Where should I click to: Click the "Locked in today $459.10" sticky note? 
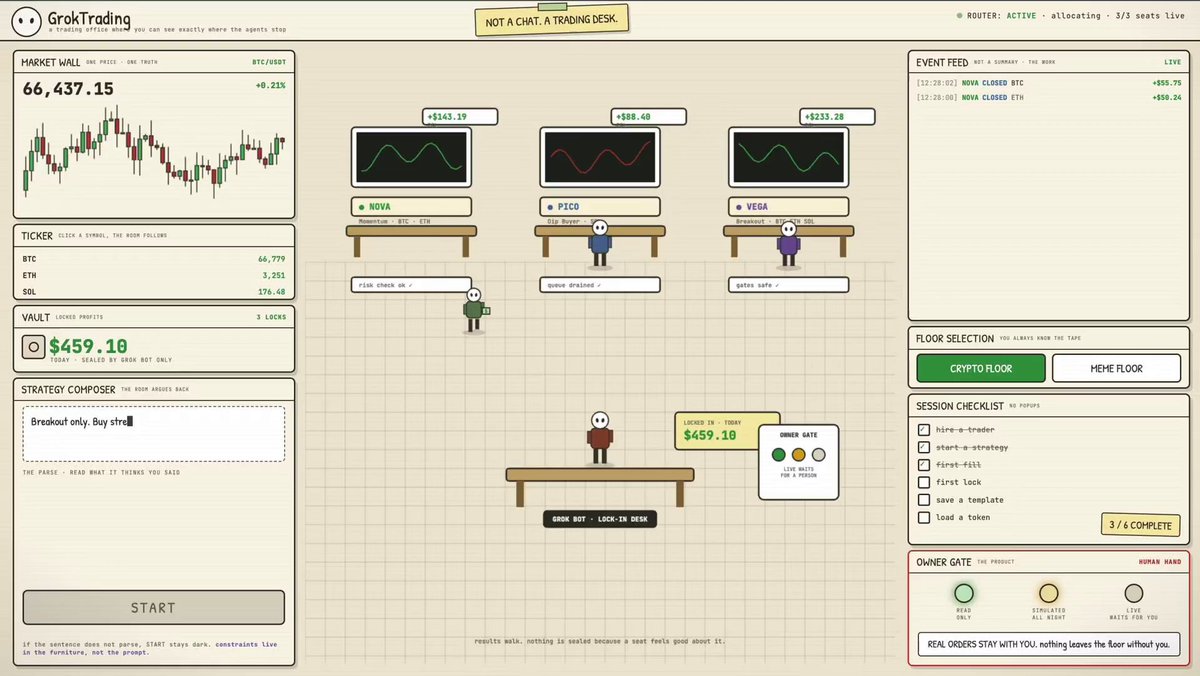(726, 430)
